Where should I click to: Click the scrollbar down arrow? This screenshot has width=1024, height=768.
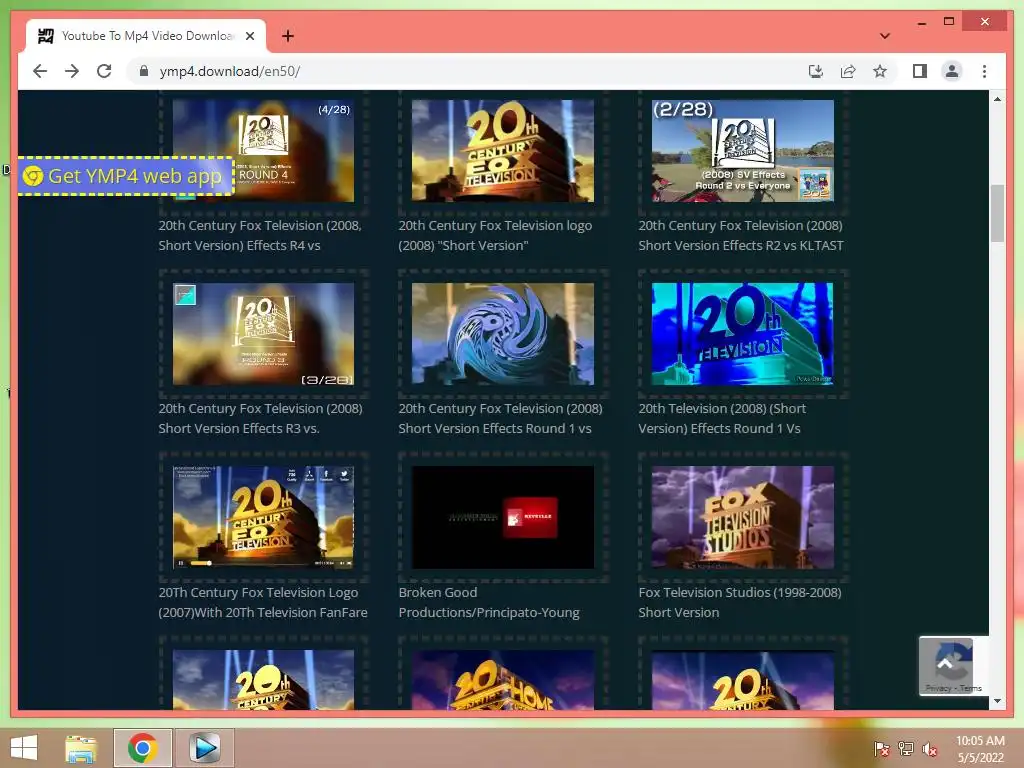[x=997, y=701]
